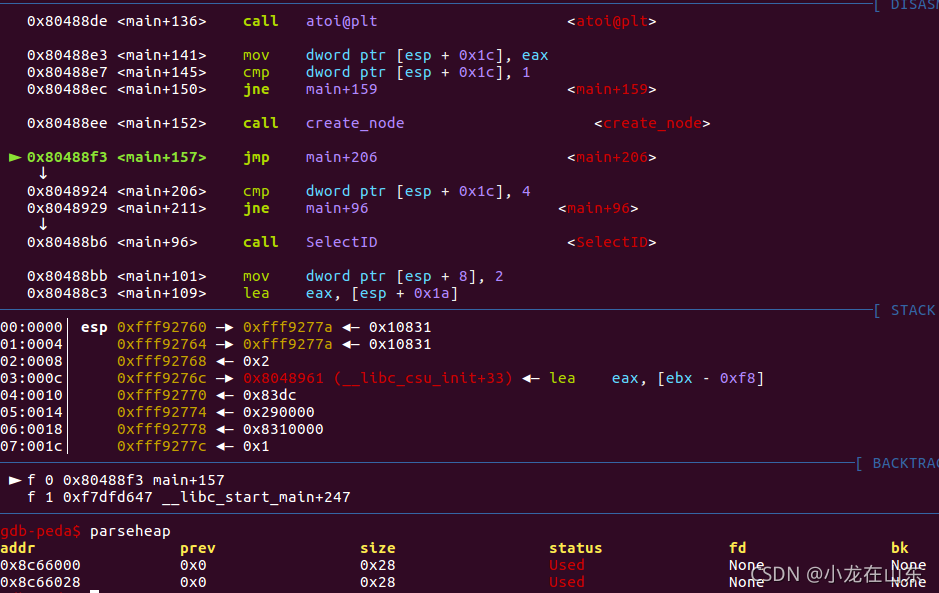The image size is (939, 593).
Task: Click the current instruction address 0x80488f3
Action: click(x=67, y=157)
